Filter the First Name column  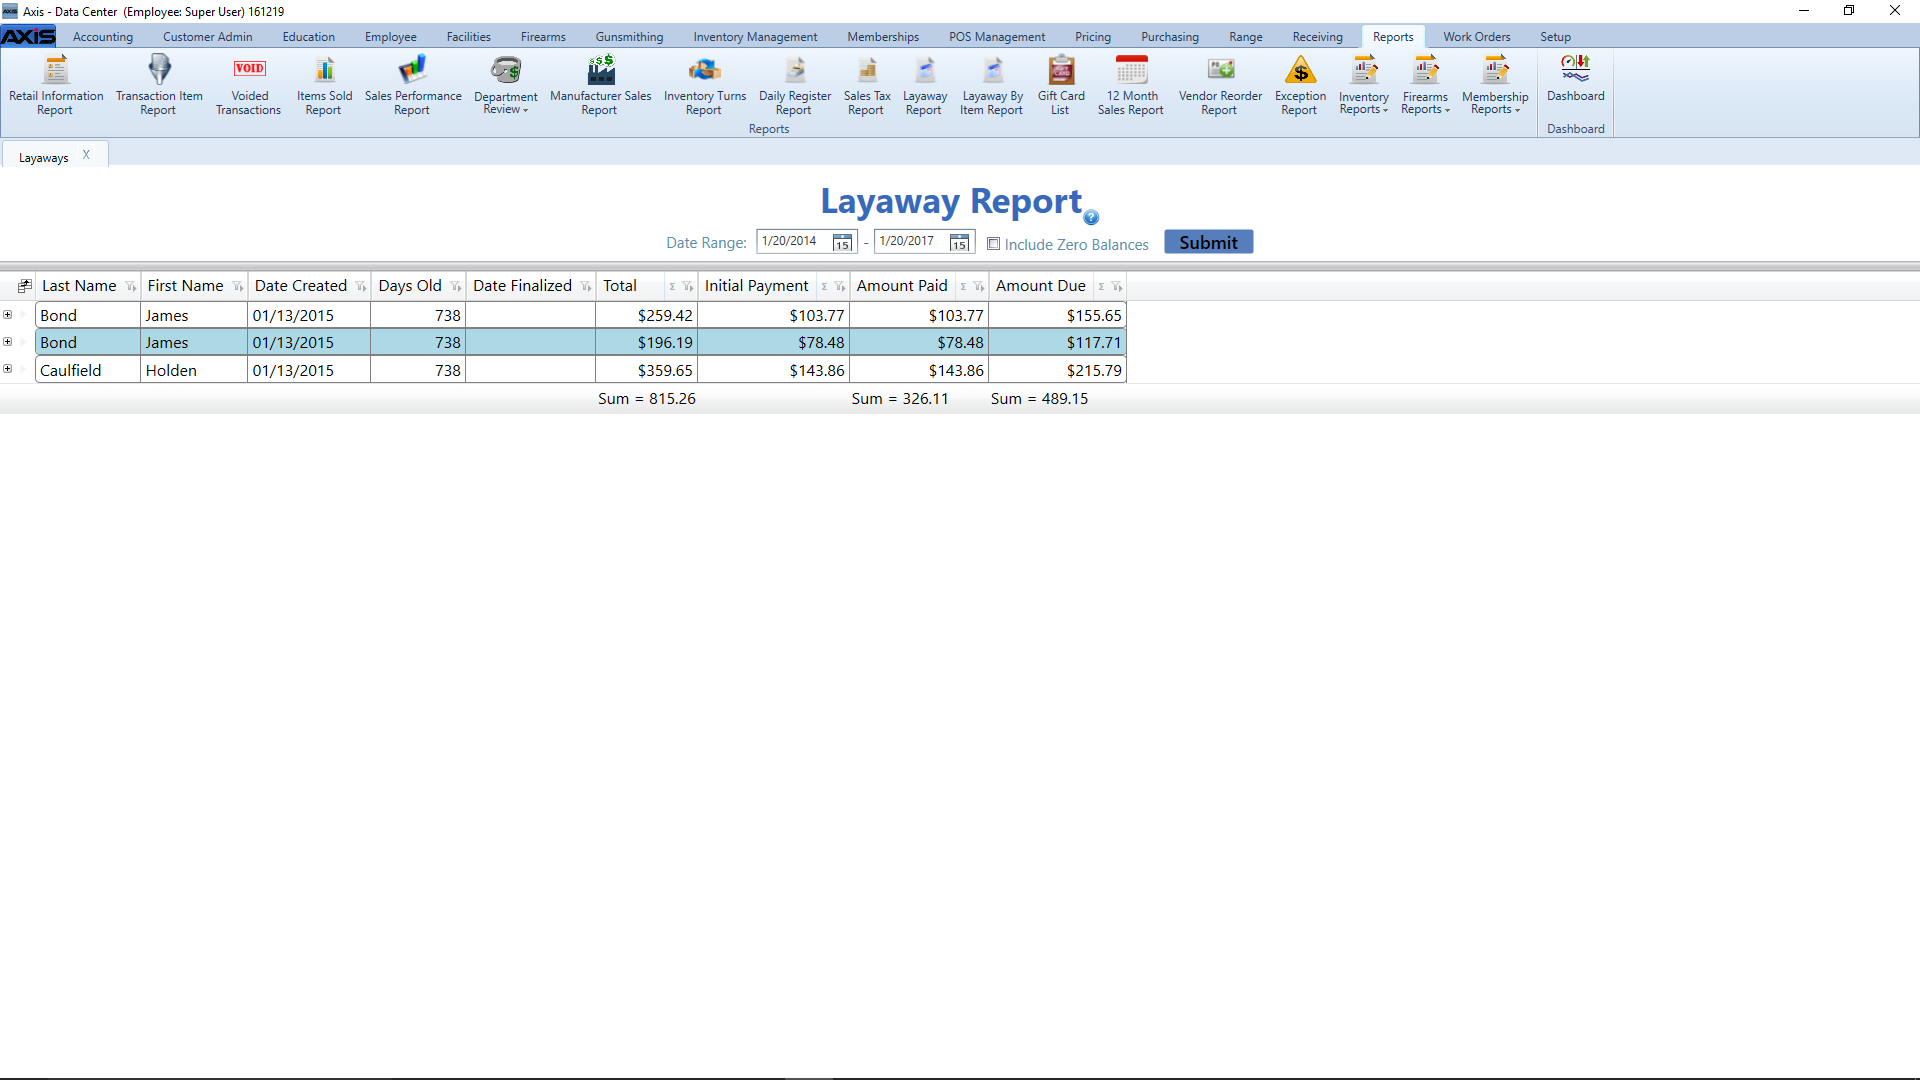[x=237, y=287]
